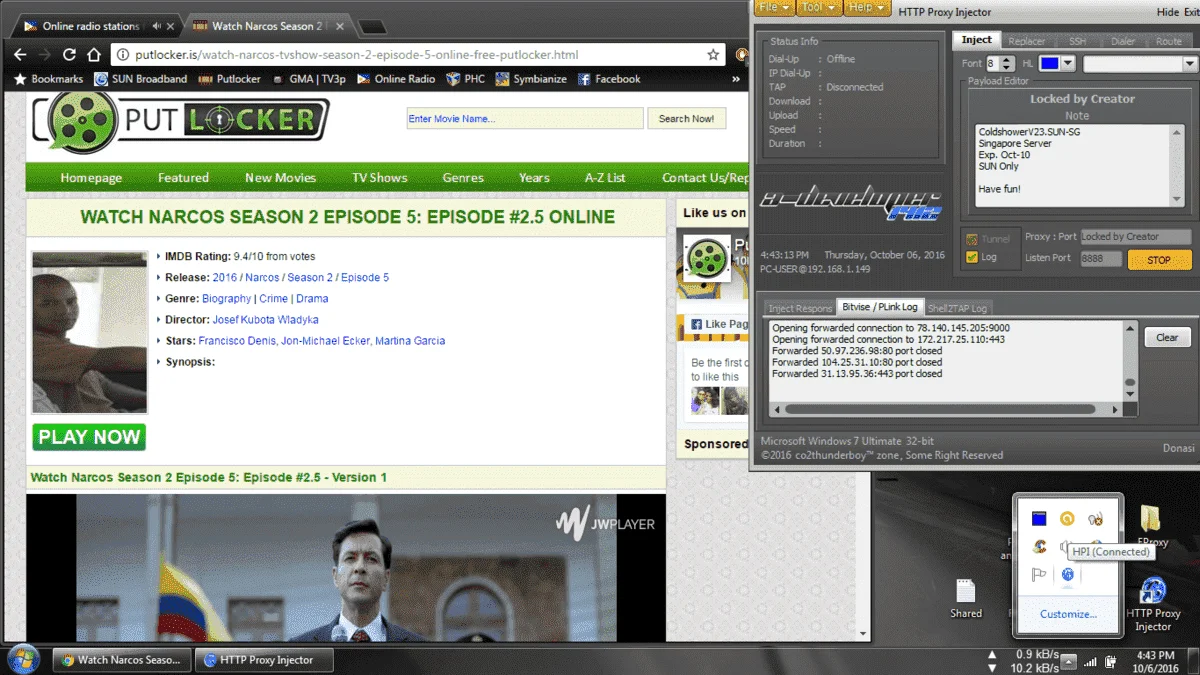Click the Action Center flag tray icon

[1040, 575]
